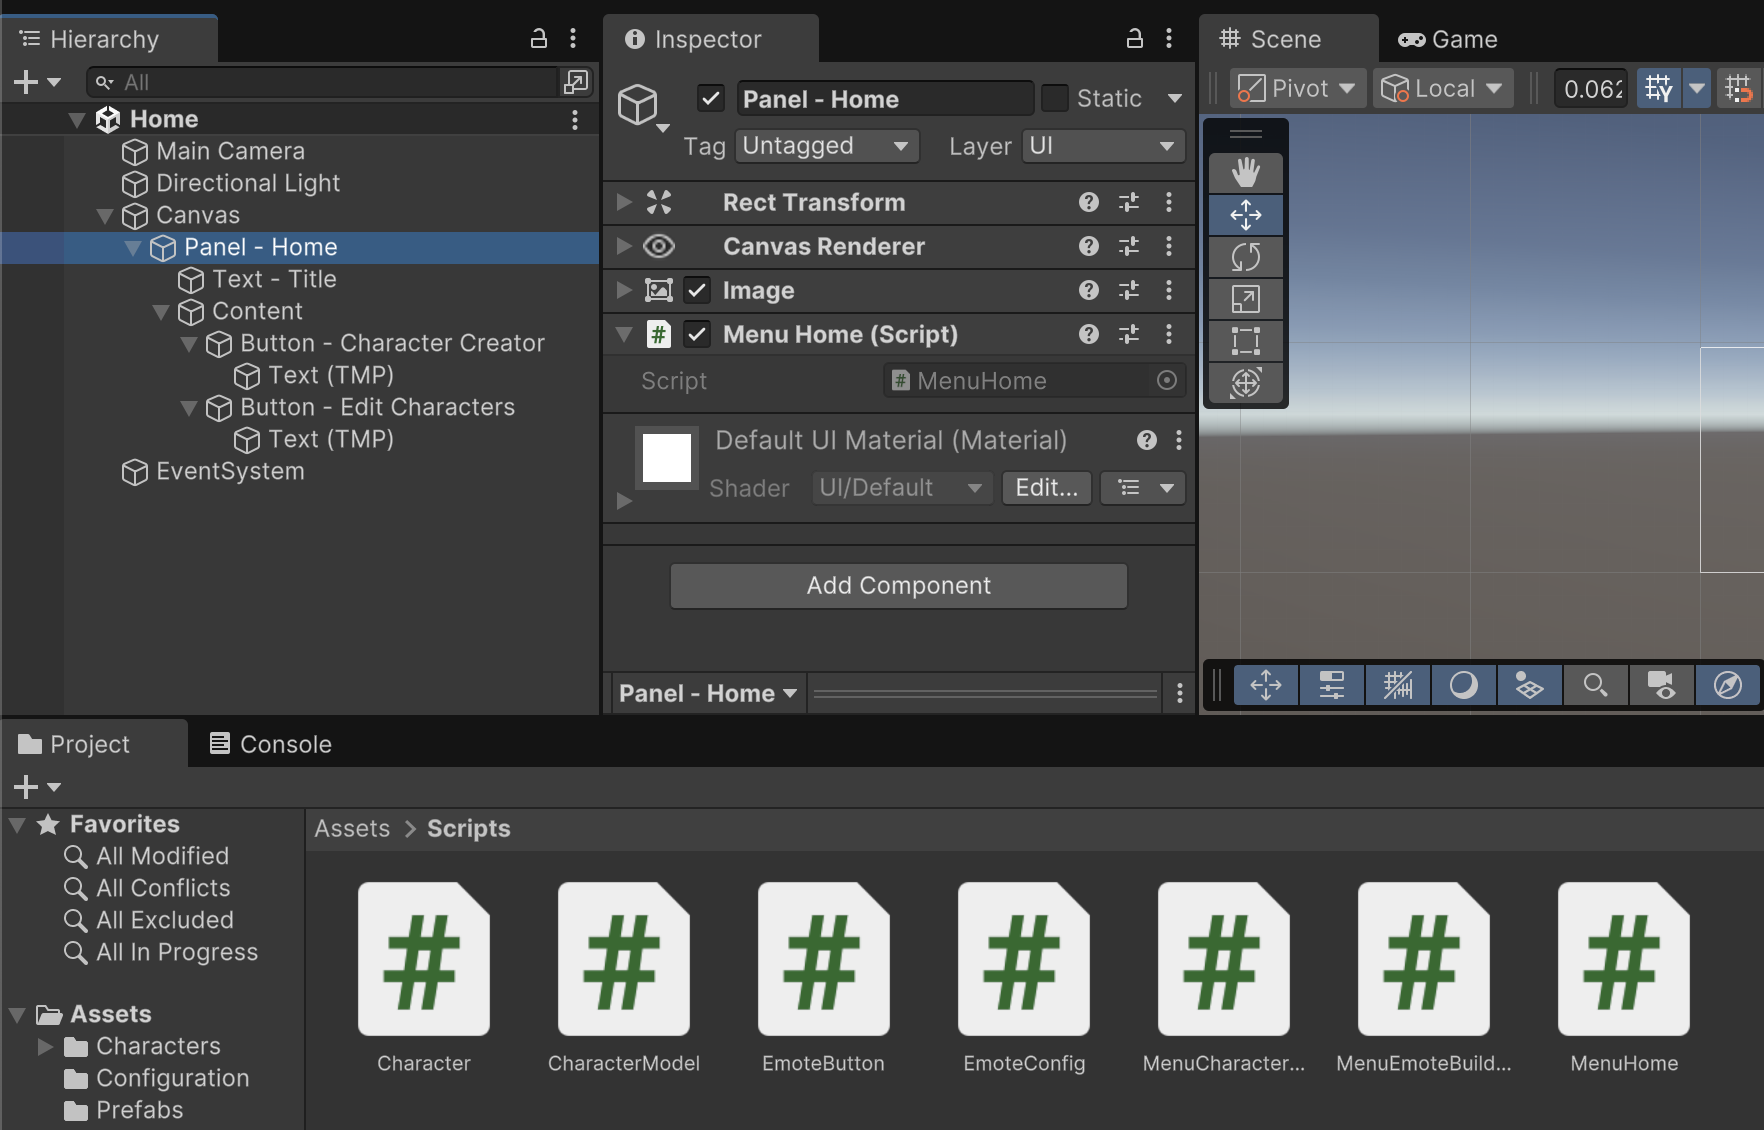1764x1130 pixels.
Task: Toggle the Panel - Home active checkbox
Action: pos(711,99)
